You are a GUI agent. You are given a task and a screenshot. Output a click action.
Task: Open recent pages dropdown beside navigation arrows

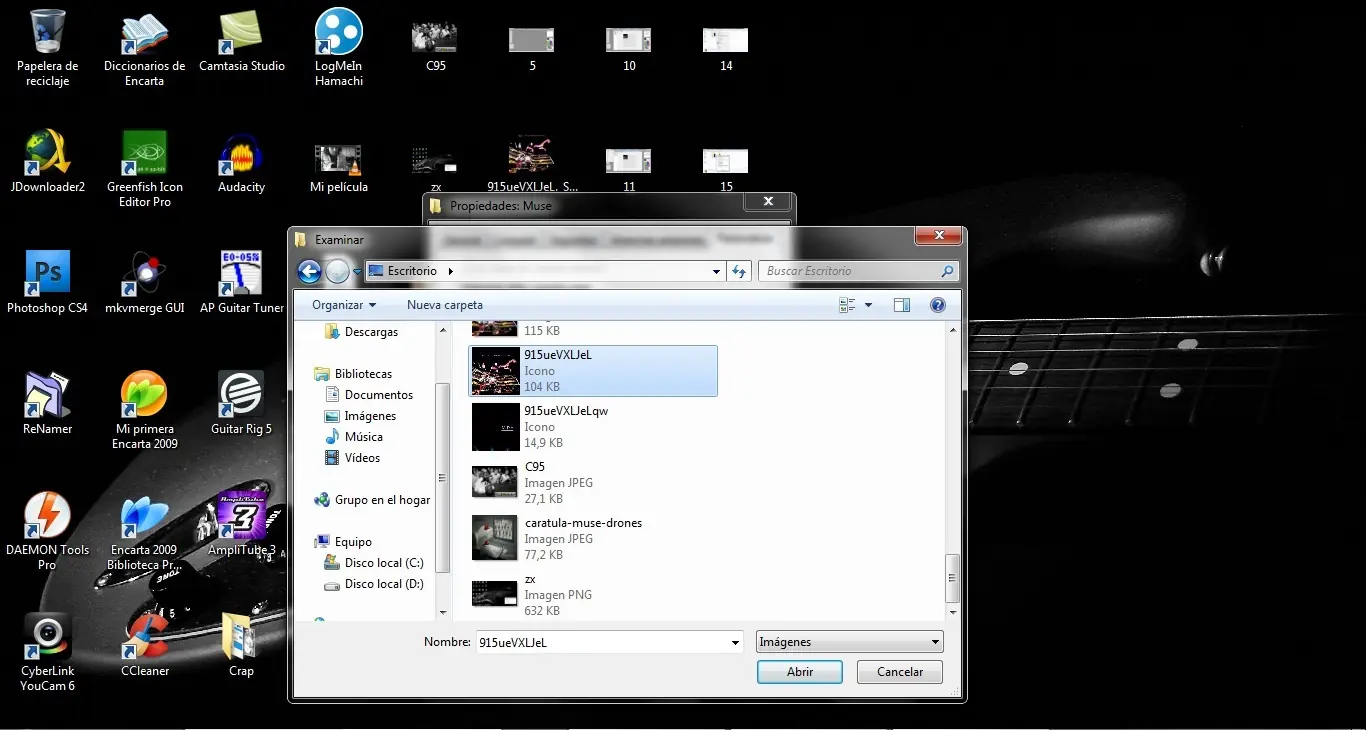tap(357, 272)
